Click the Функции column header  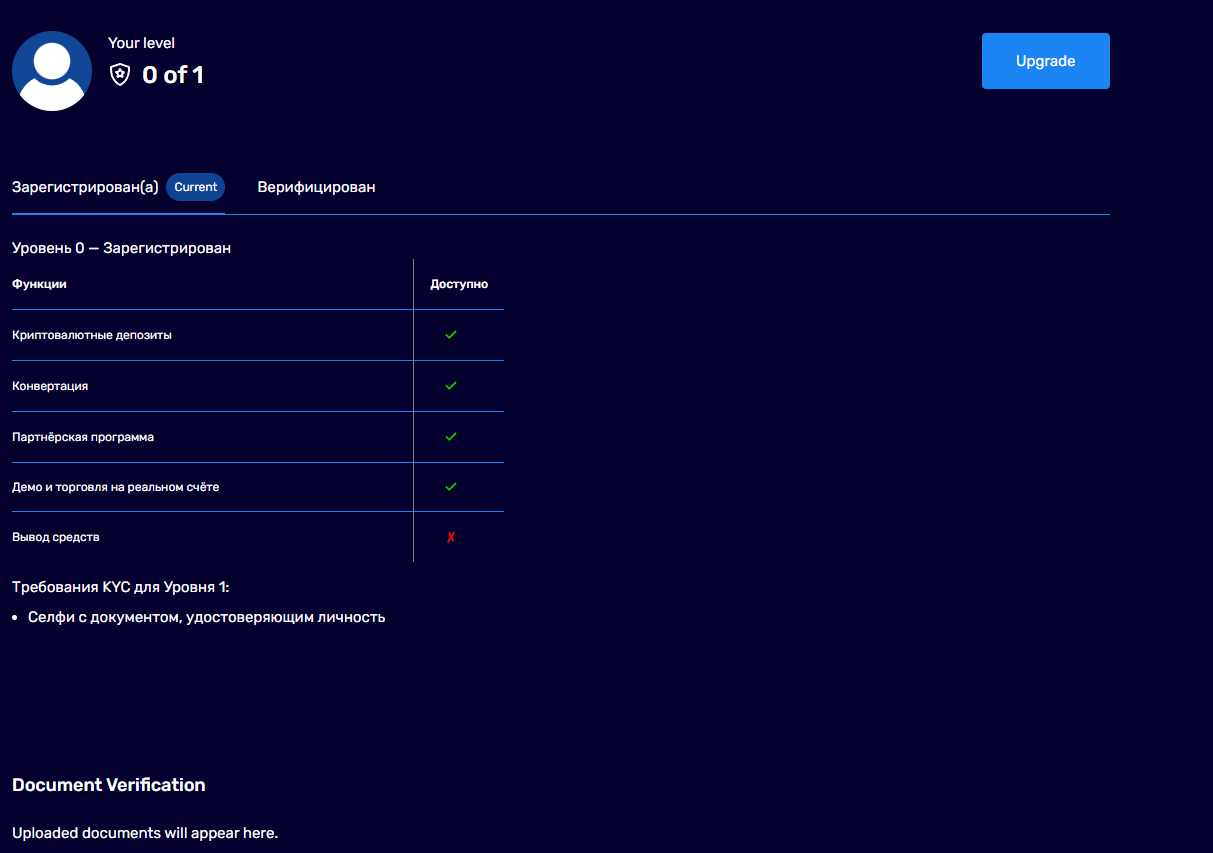point(39,284)
